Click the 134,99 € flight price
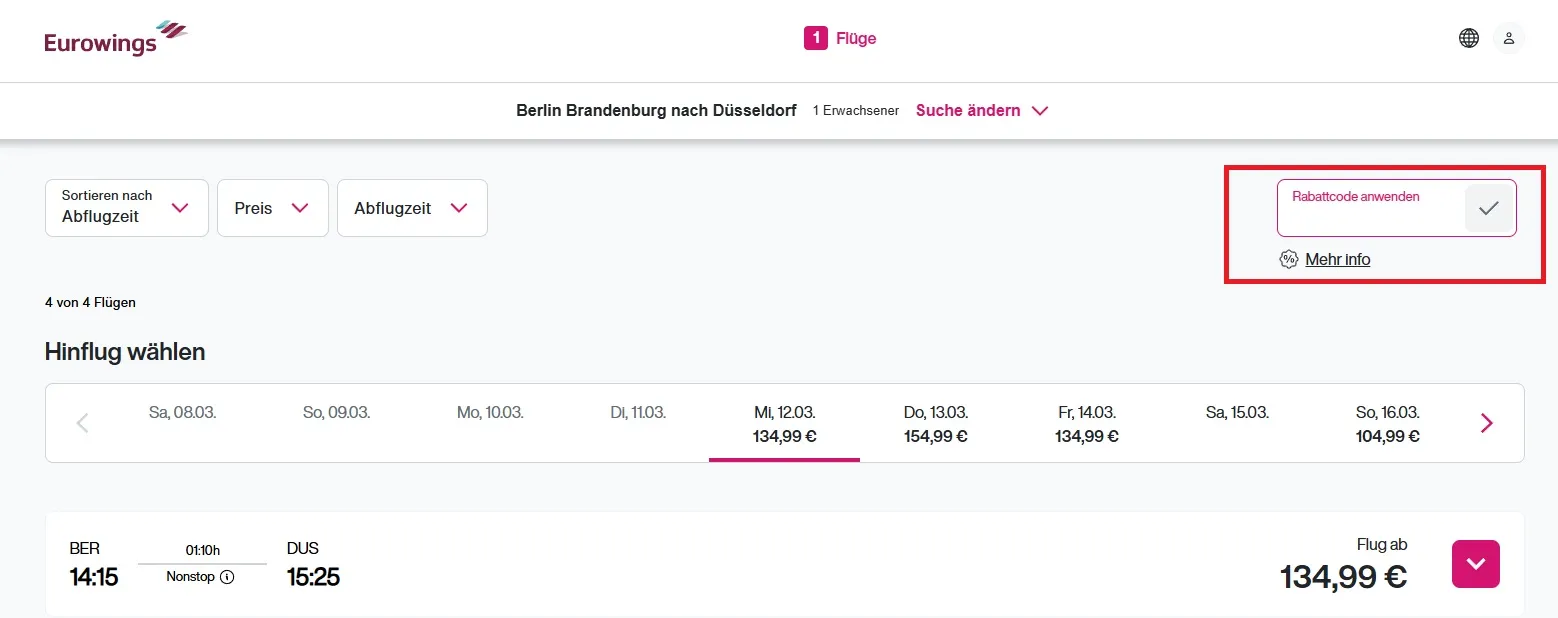This screenshot has height=618, width=1558. pos(1343,576)
